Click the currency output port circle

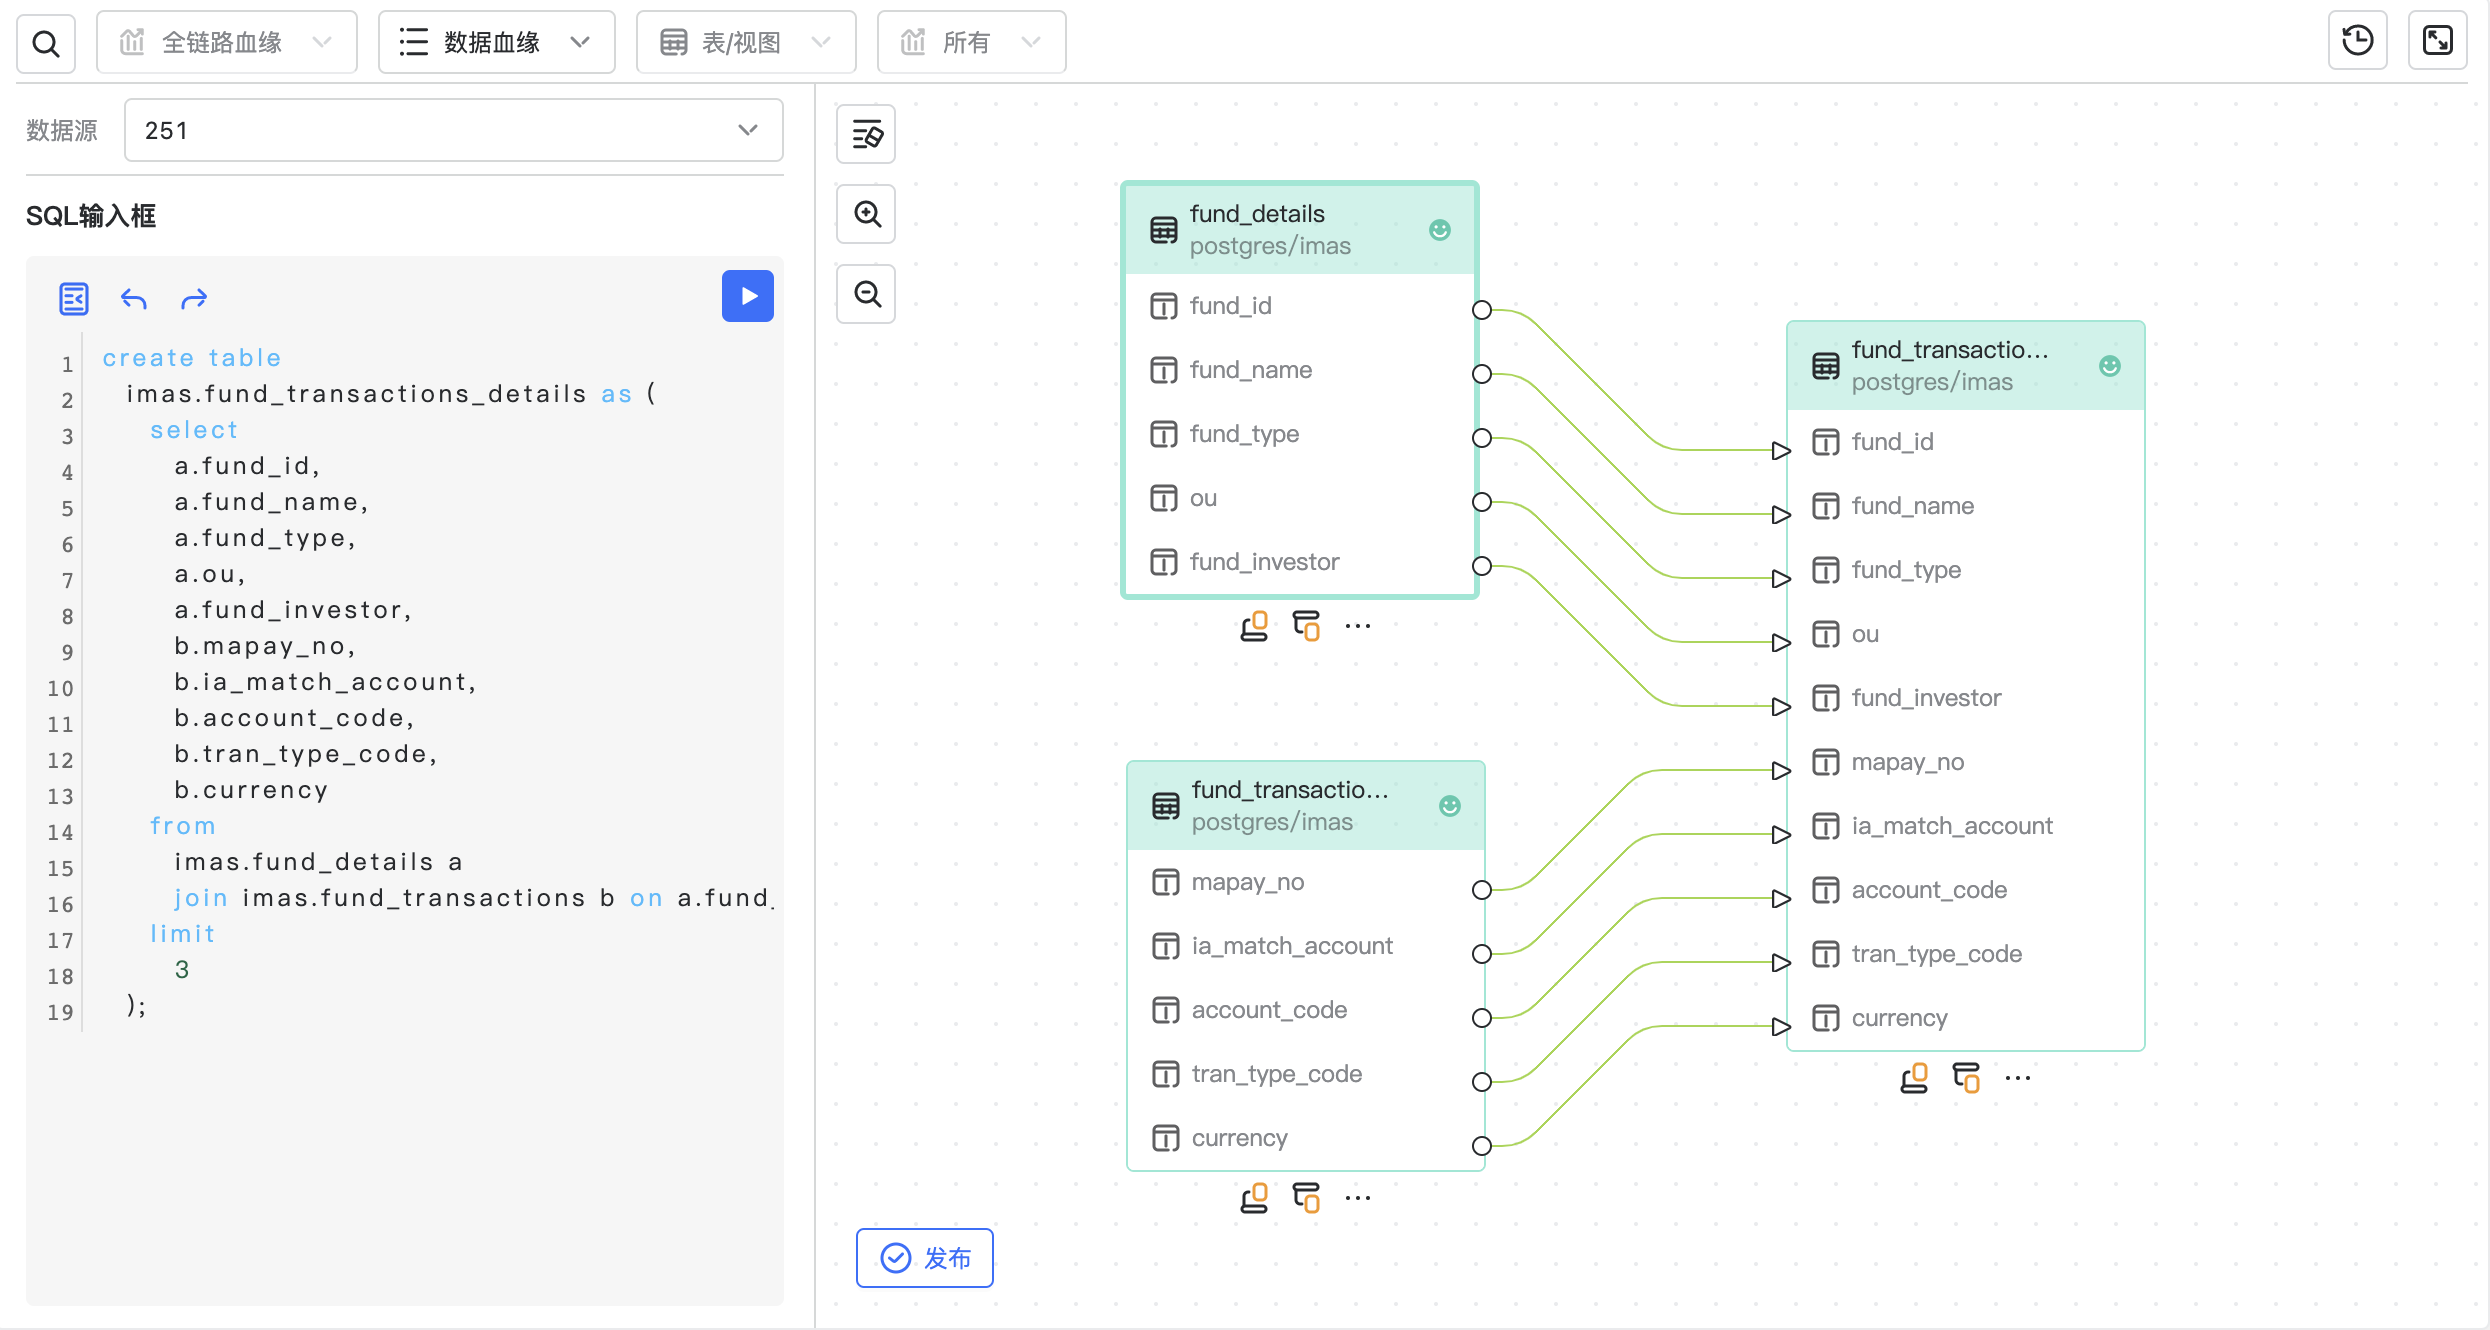coord(1482,1146)
